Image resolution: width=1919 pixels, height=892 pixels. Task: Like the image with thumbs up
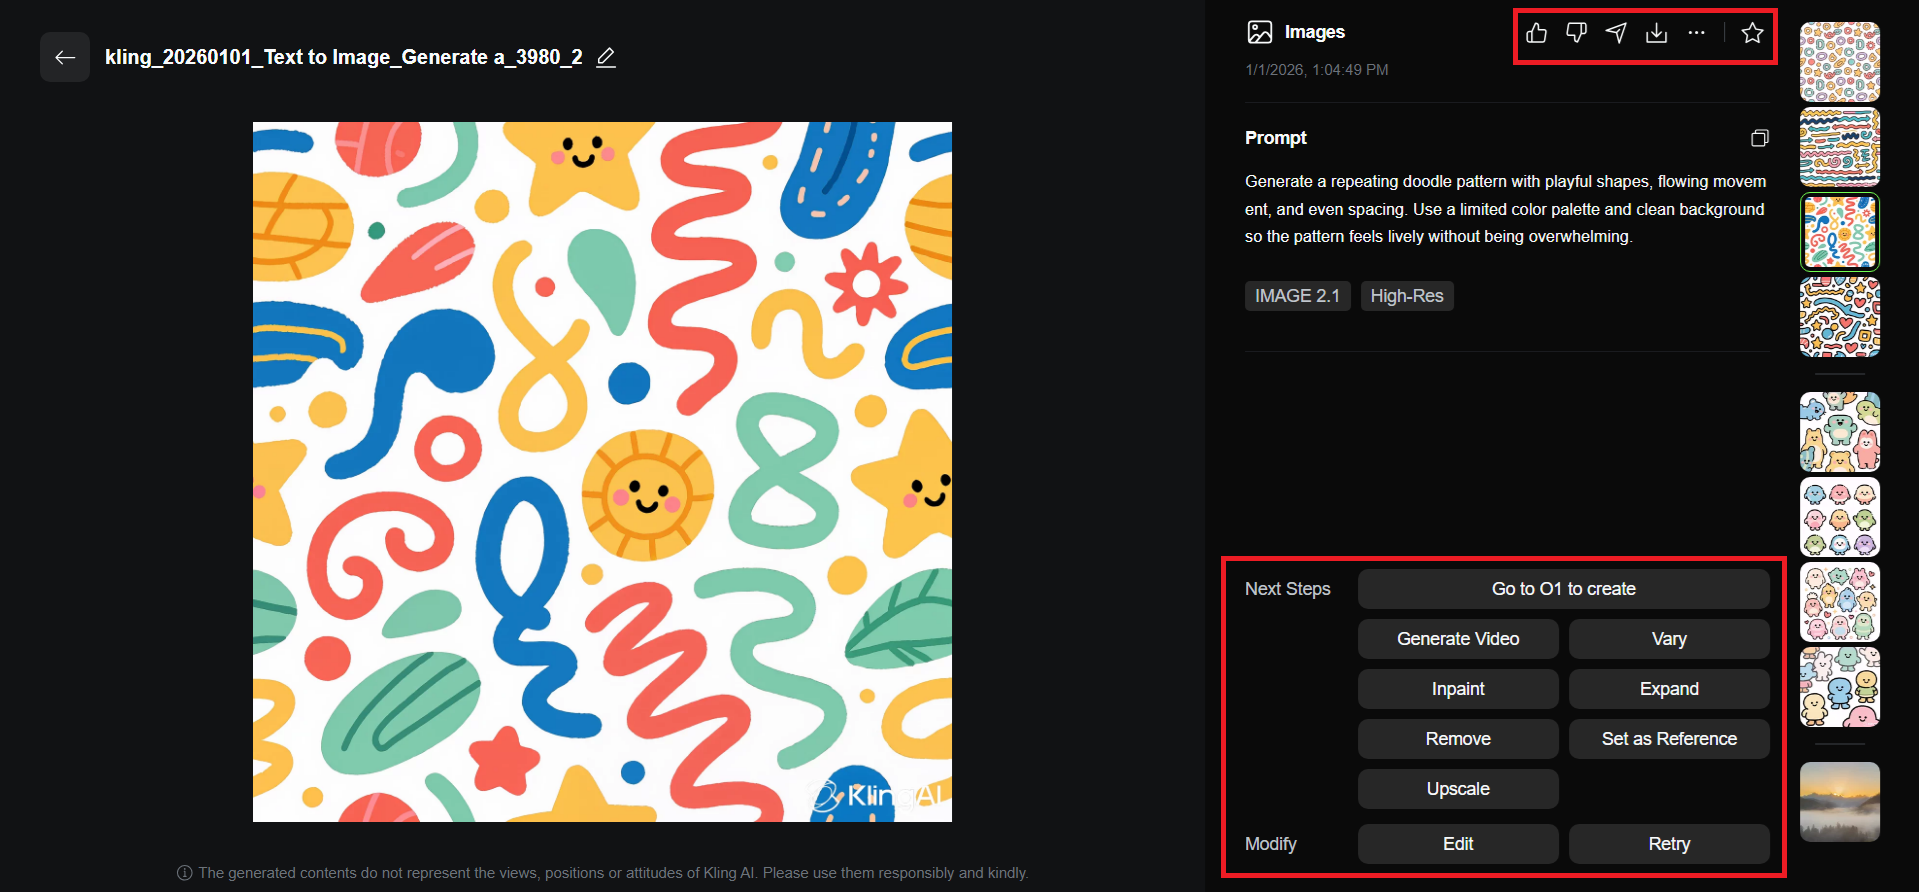click(x=1537, y=33)
